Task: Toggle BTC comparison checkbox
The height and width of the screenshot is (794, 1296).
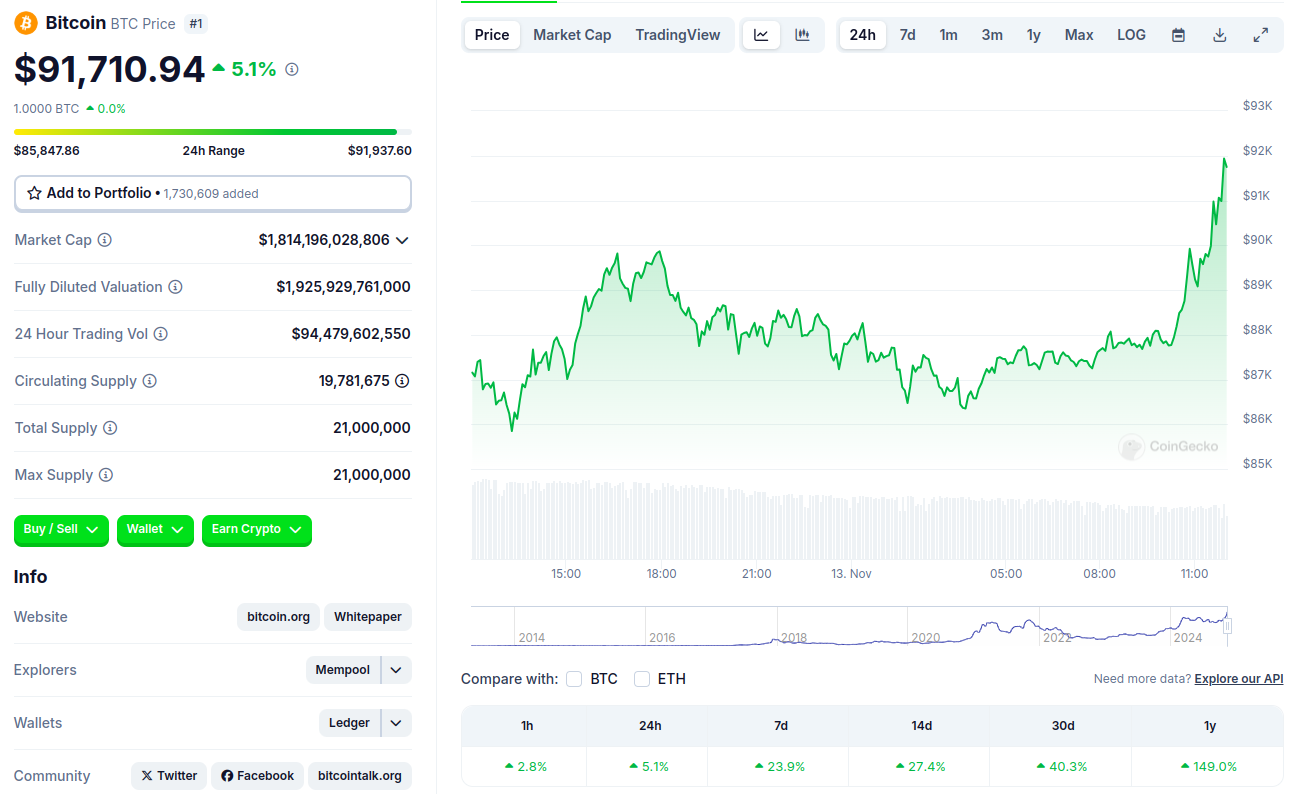Action: coord(574,679)
